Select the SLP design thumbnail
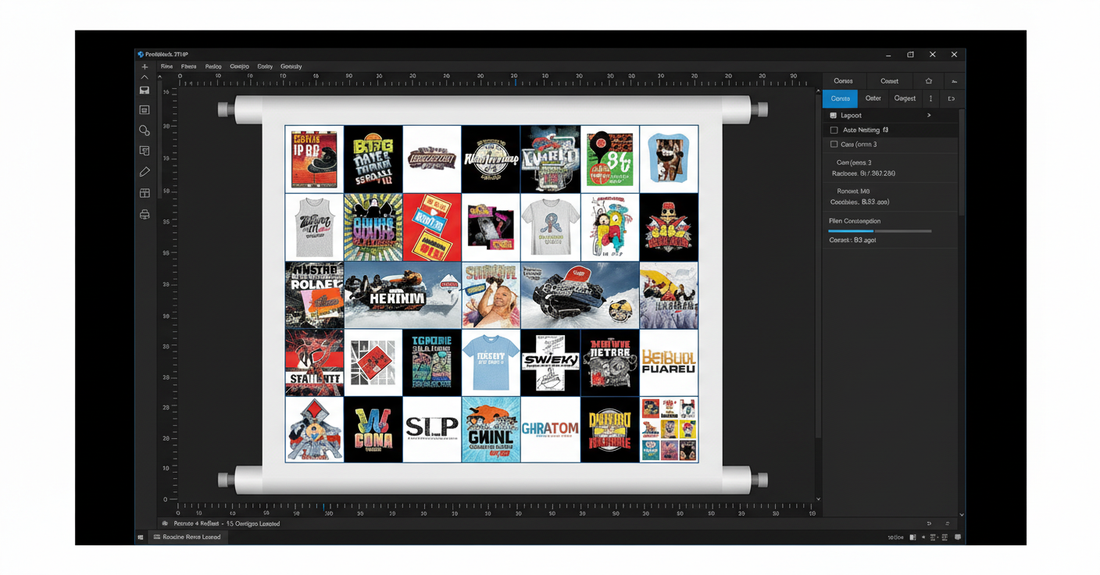Viewport: 1100px width, 575px height. tap(431, 429)
